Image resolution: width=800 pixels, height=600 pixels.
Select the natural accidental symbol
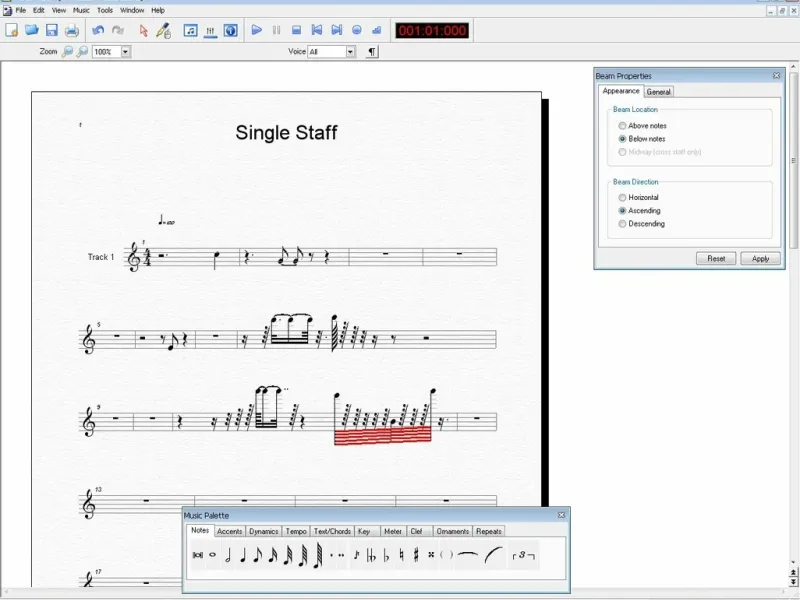click(402, 555)
